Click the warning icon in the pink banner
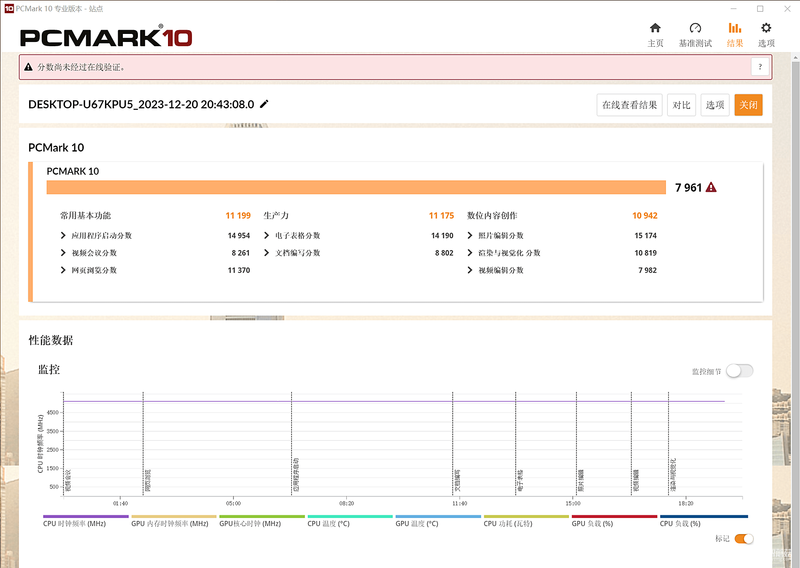 [29, 67]
